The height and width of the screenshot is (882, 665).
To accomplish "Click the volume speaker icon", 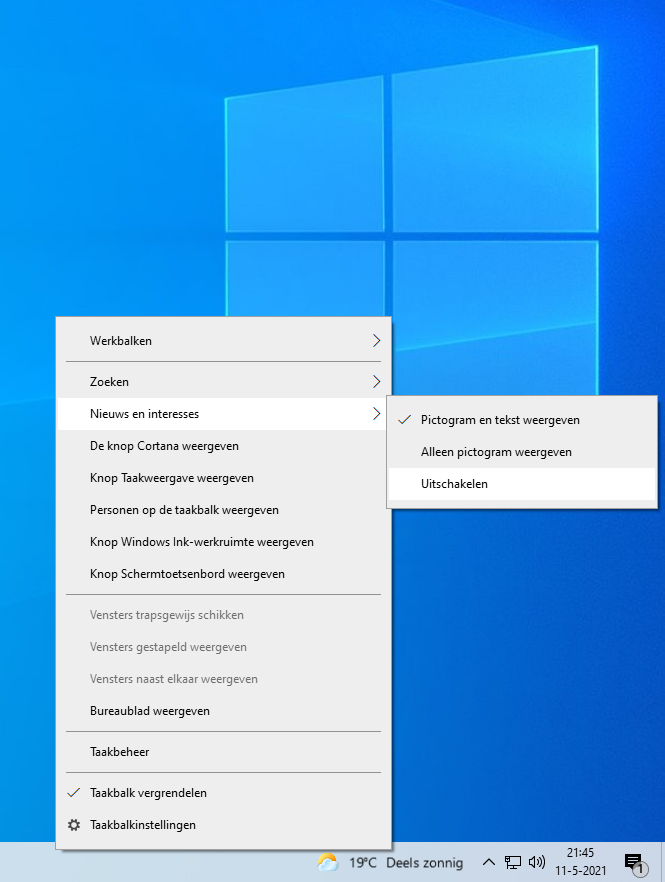I will click(x=537, y=862).
